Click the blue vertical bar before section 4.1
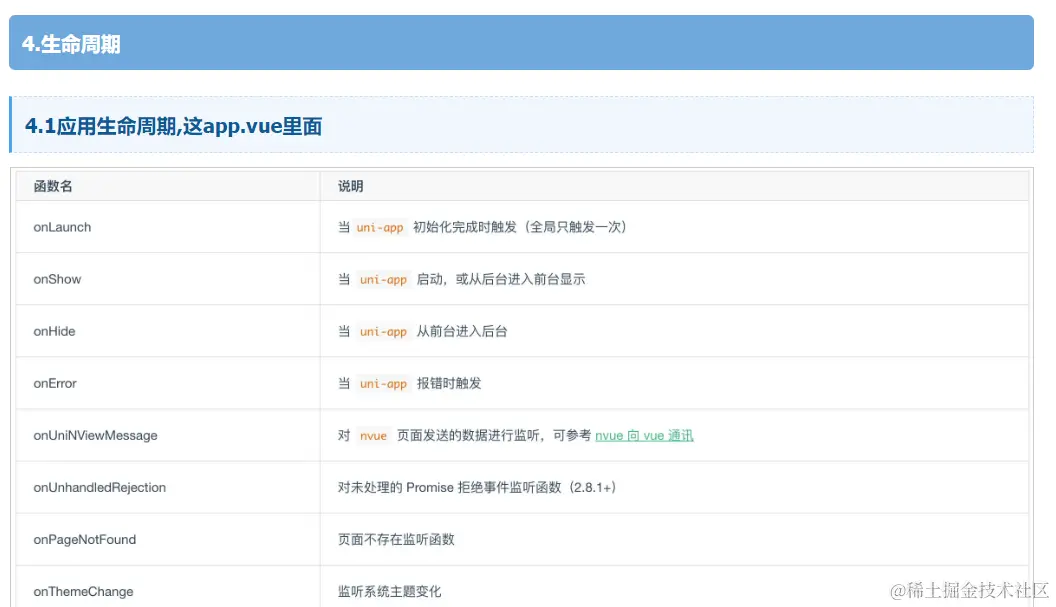 pyautogui.click(x=11, y=126)
